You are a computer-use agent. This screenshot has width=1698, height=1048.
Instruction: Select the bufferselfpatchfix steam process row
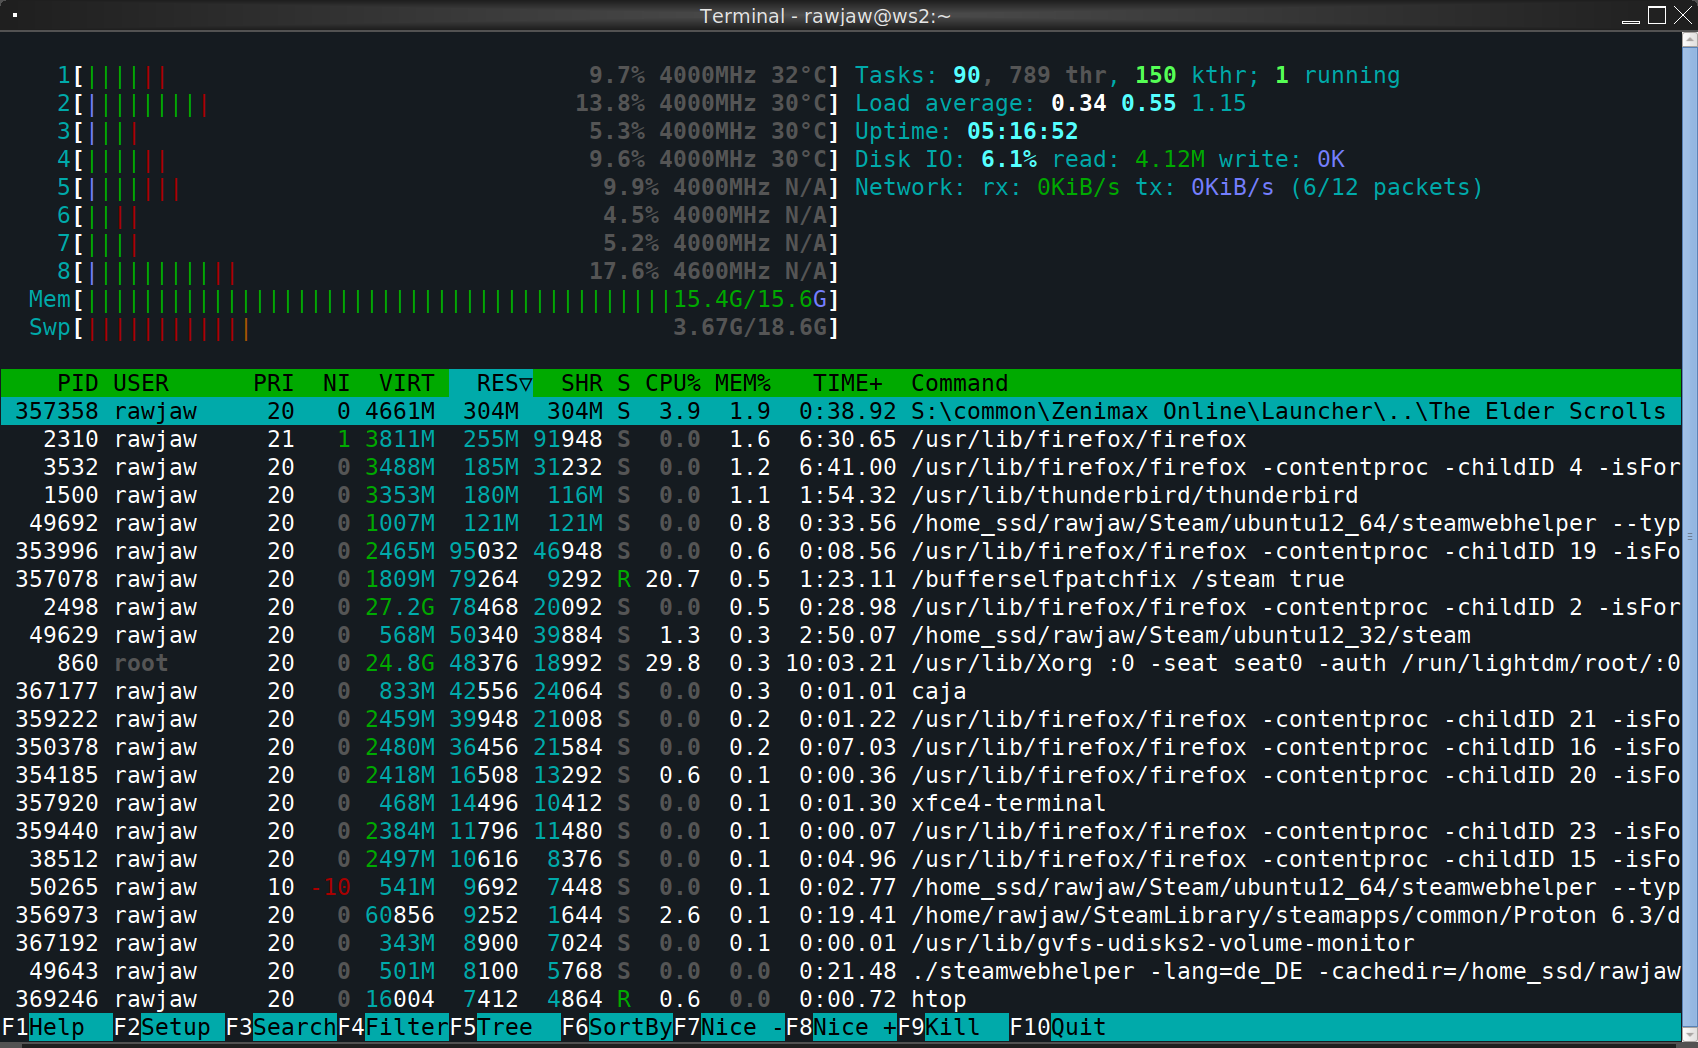[841, 579]
